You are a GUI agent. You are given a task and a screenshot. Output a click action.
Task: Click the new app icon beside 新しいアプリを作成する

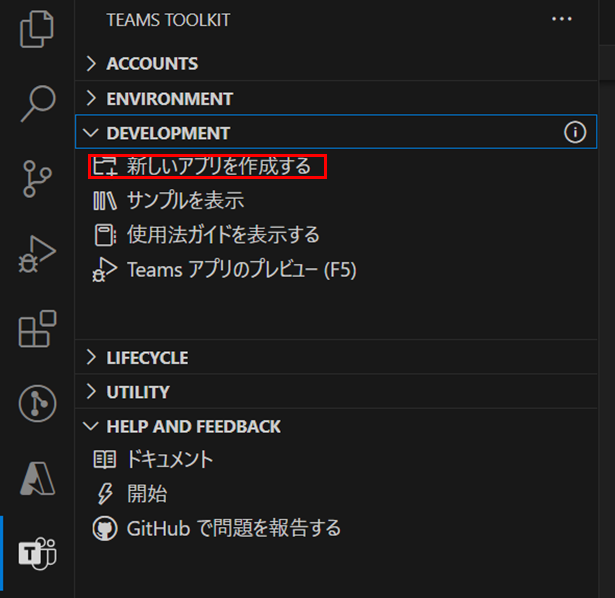[105, 166]
